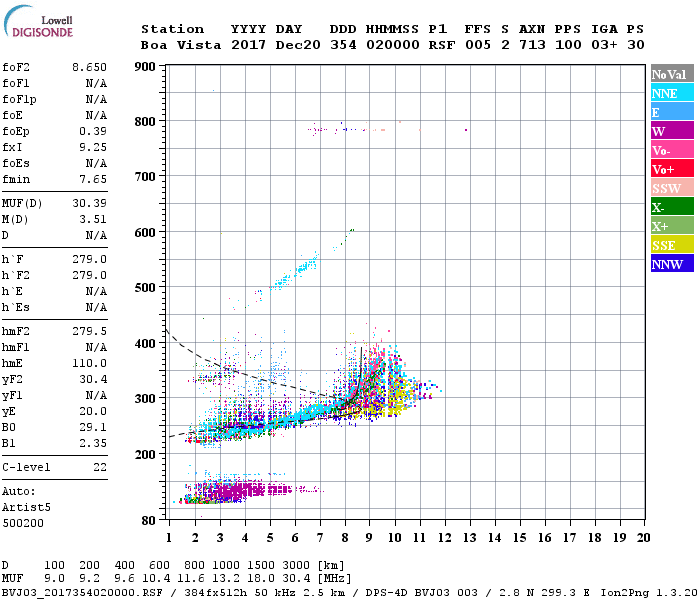The width and height of the screenshot is (700, 600).
Task: Click the yE value 20.0
Action: click(93, 412)
